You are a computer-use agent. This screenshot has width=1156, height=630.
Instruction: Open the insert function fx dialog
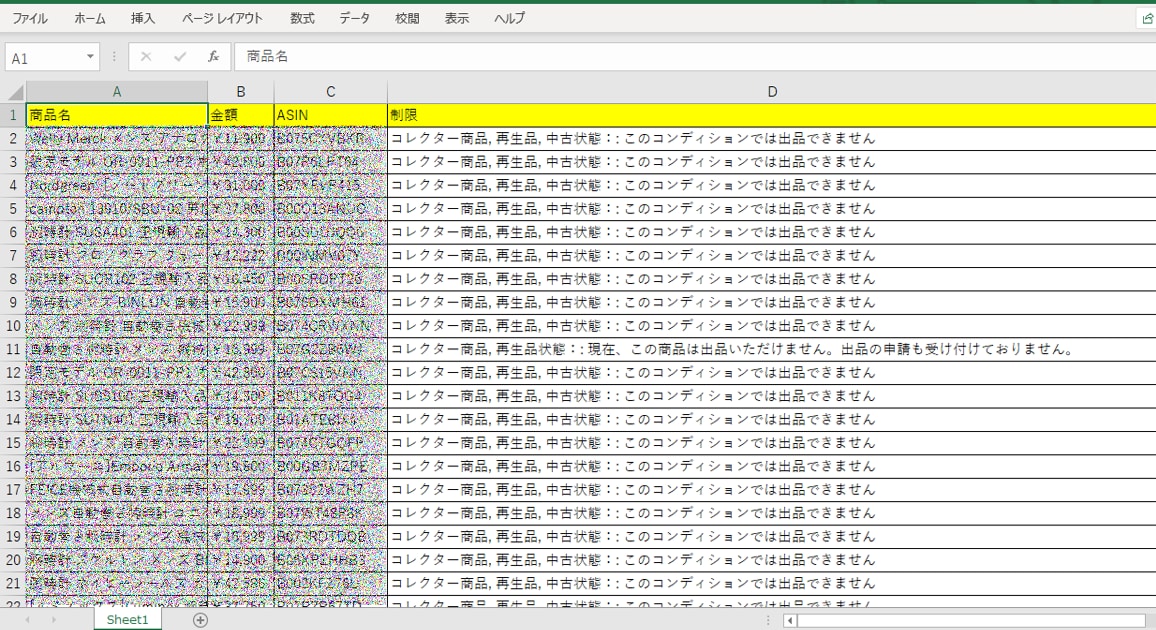coord(213,57)
